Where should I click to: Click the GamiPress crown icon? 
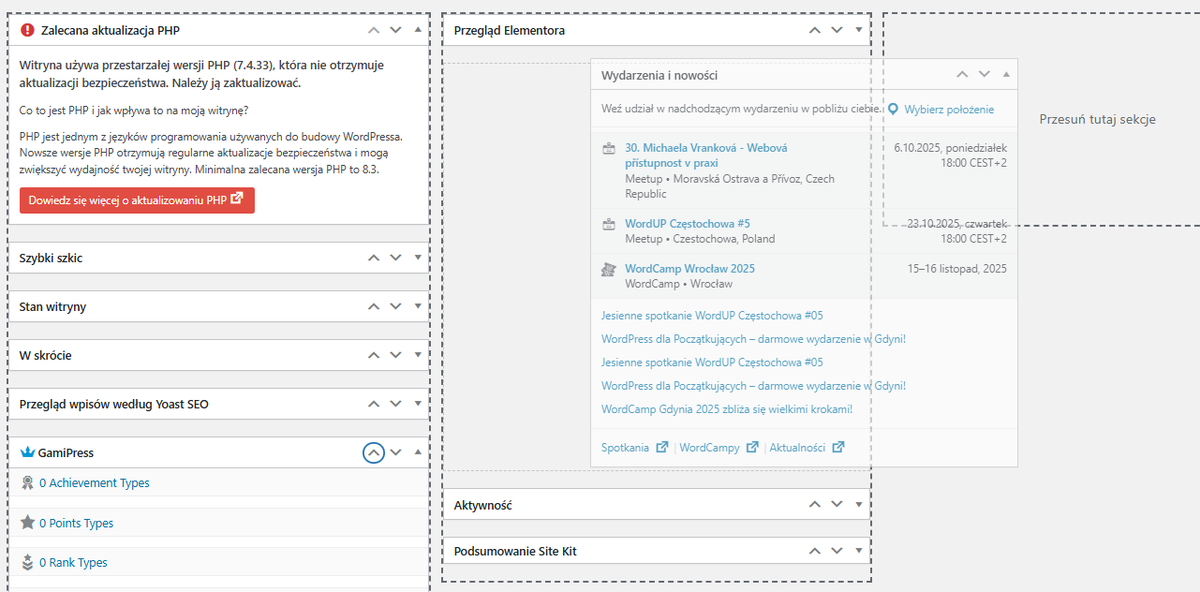coord(27,453)
